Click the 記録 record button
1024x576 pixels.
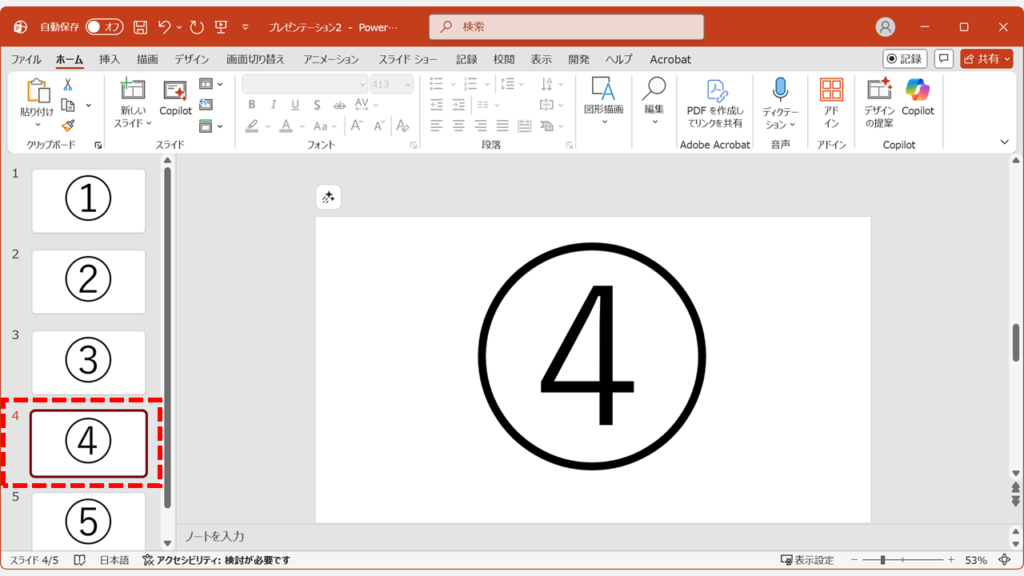(x=904, y=59)
